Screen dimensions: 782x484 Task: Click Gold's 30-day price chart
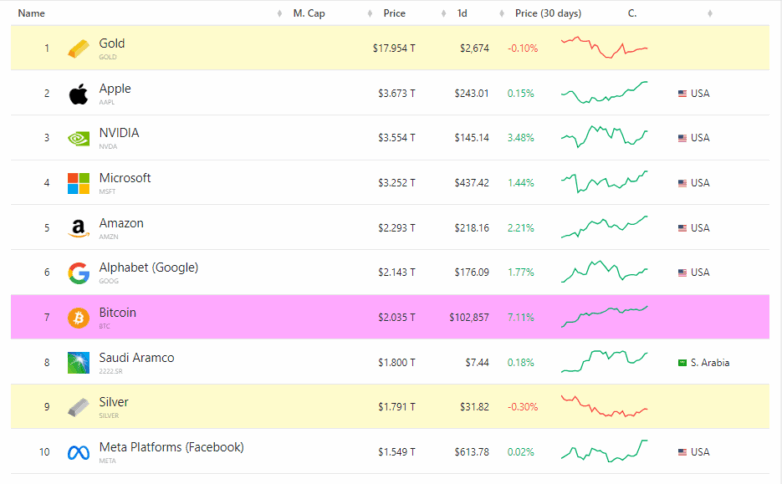604,47
